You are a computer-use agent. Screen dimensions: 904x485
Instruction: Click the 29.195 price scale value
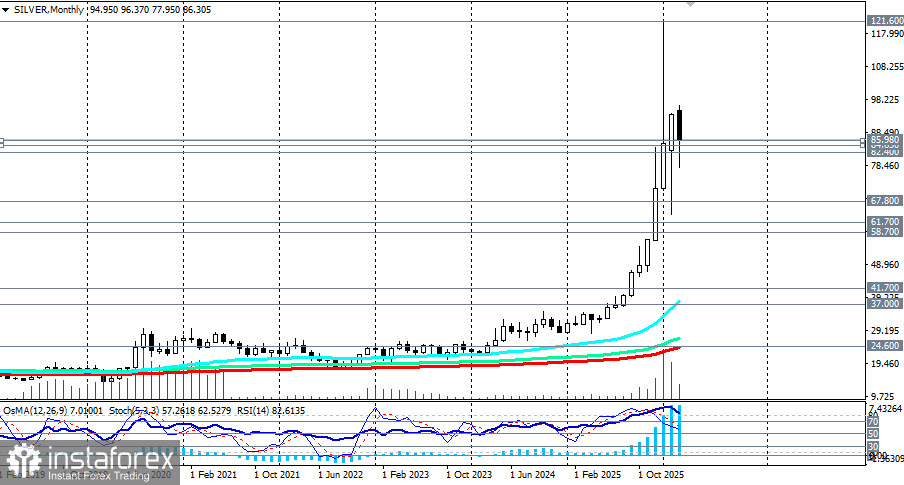pos(884,331)
